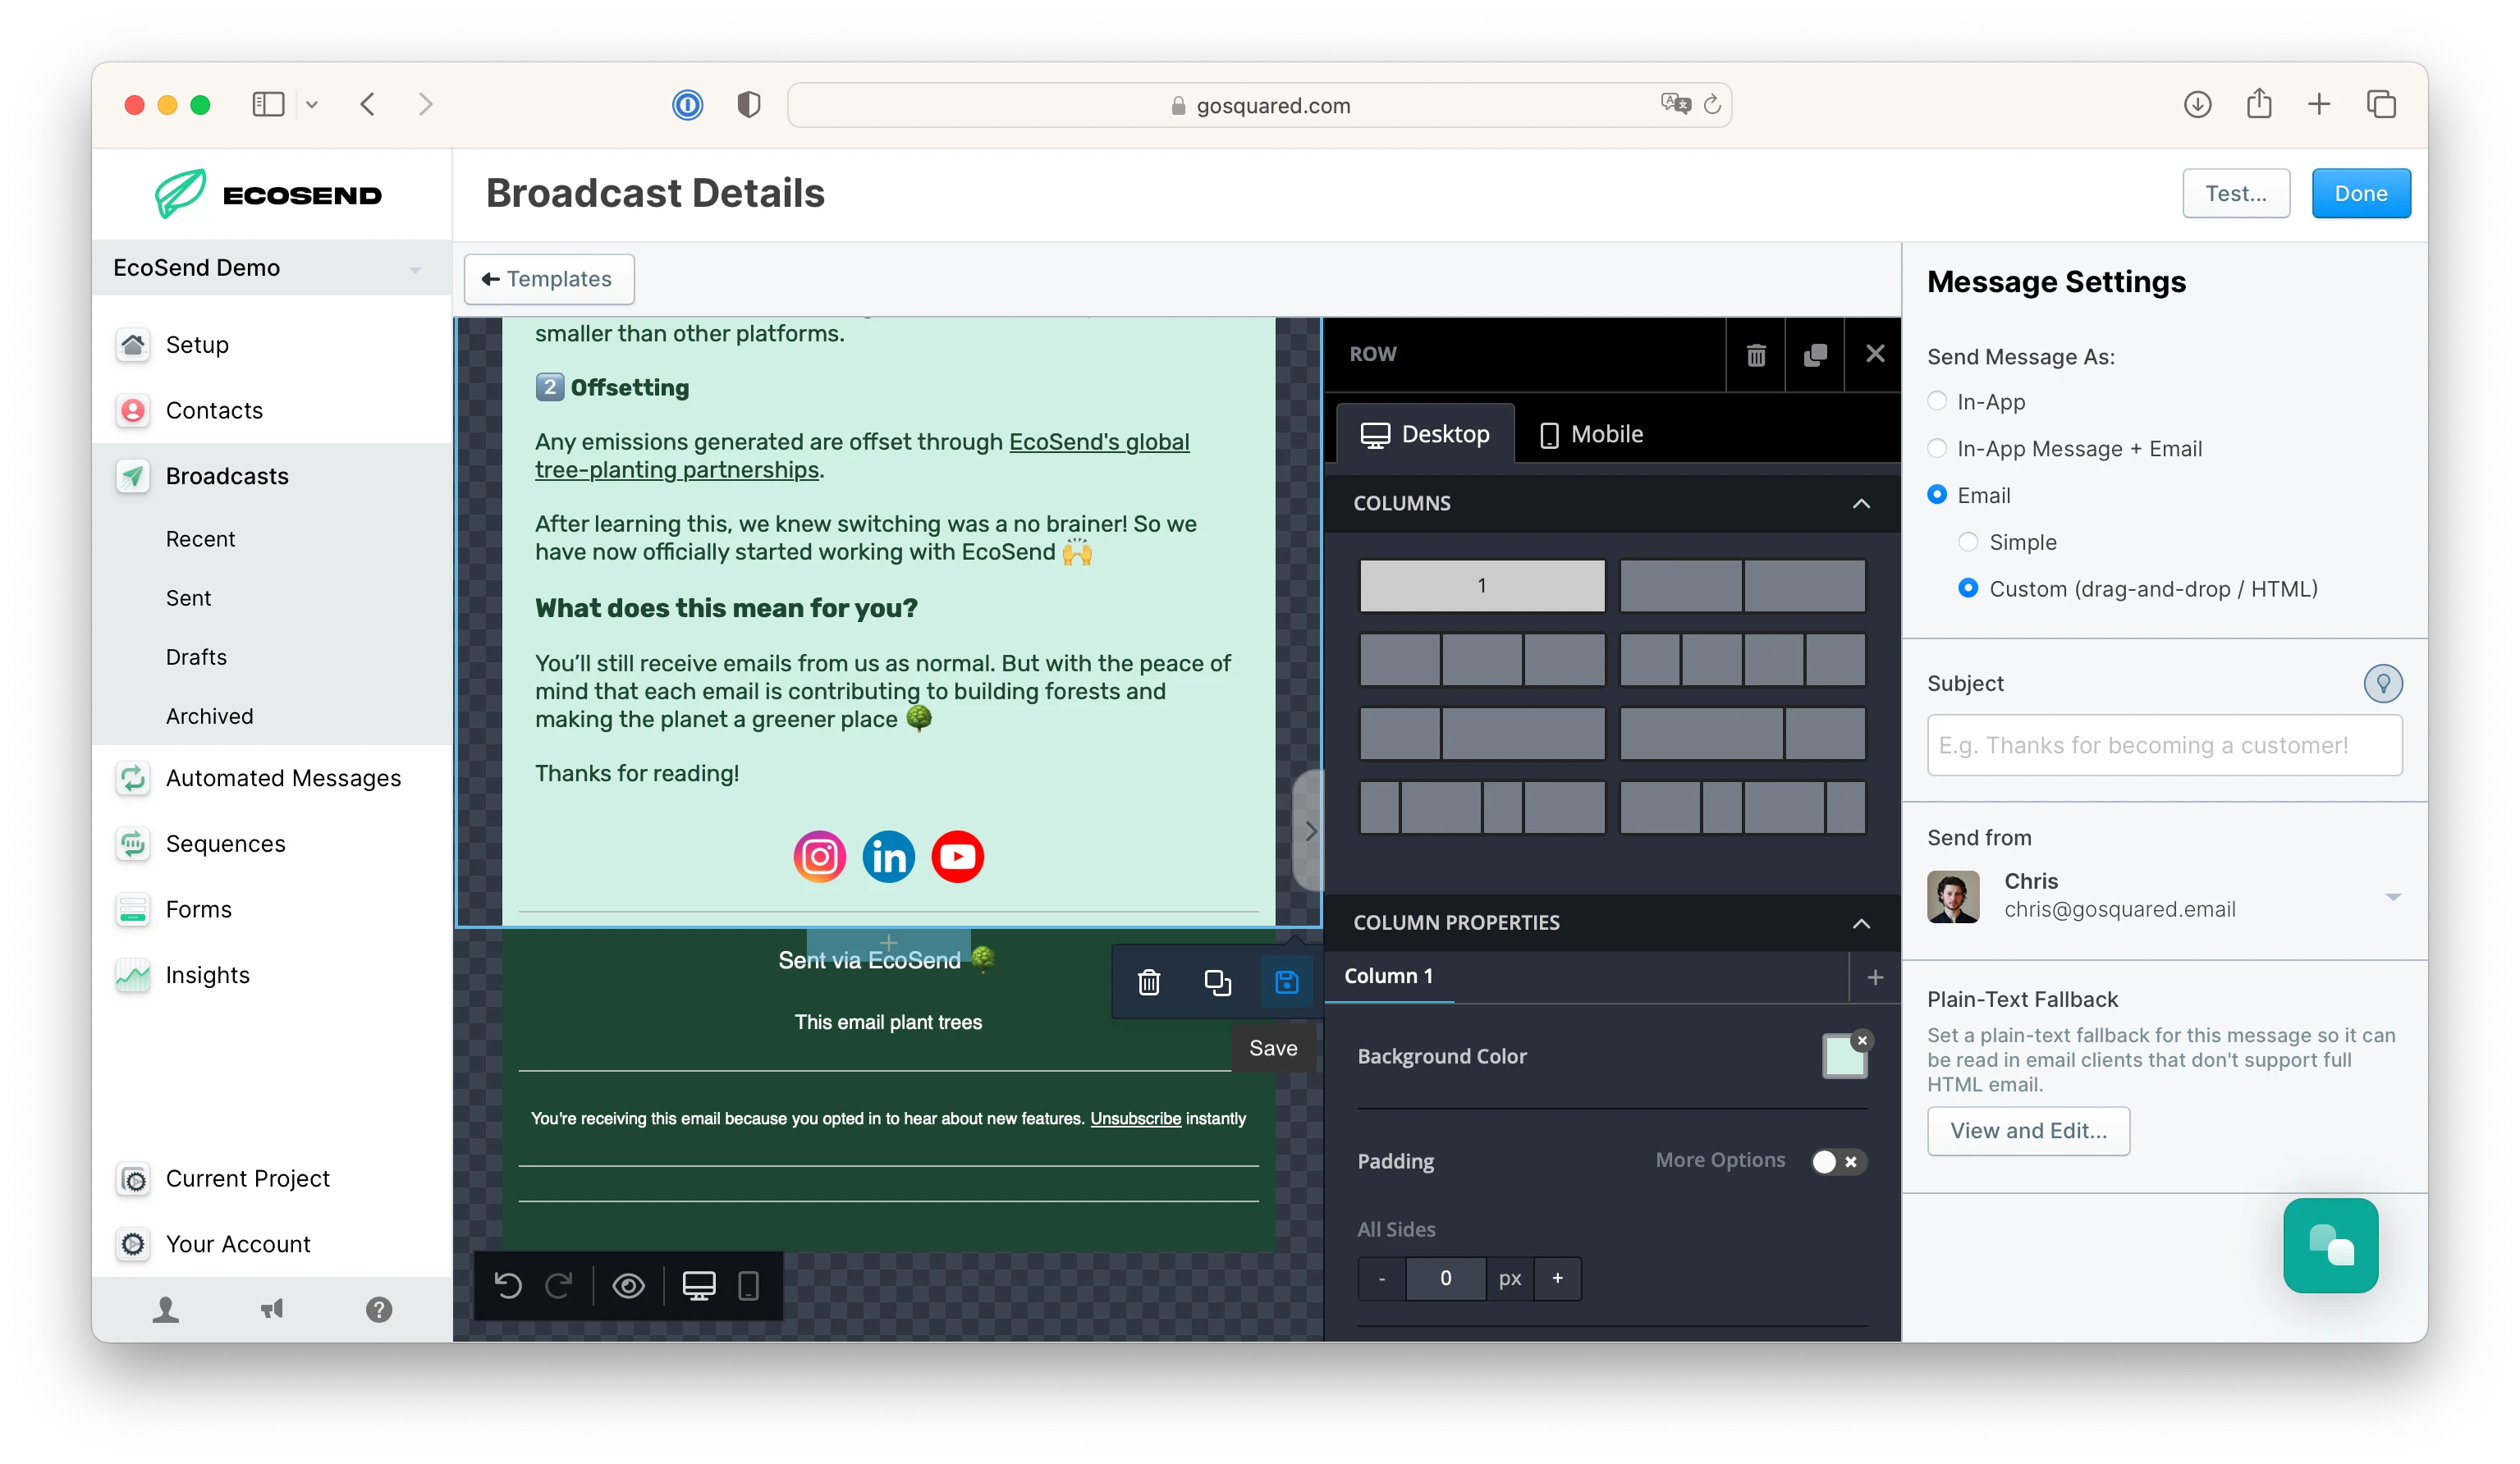Duplicate the footer block
This screenshot has height=1464, width=2520.
click(x=1217, y=982)
